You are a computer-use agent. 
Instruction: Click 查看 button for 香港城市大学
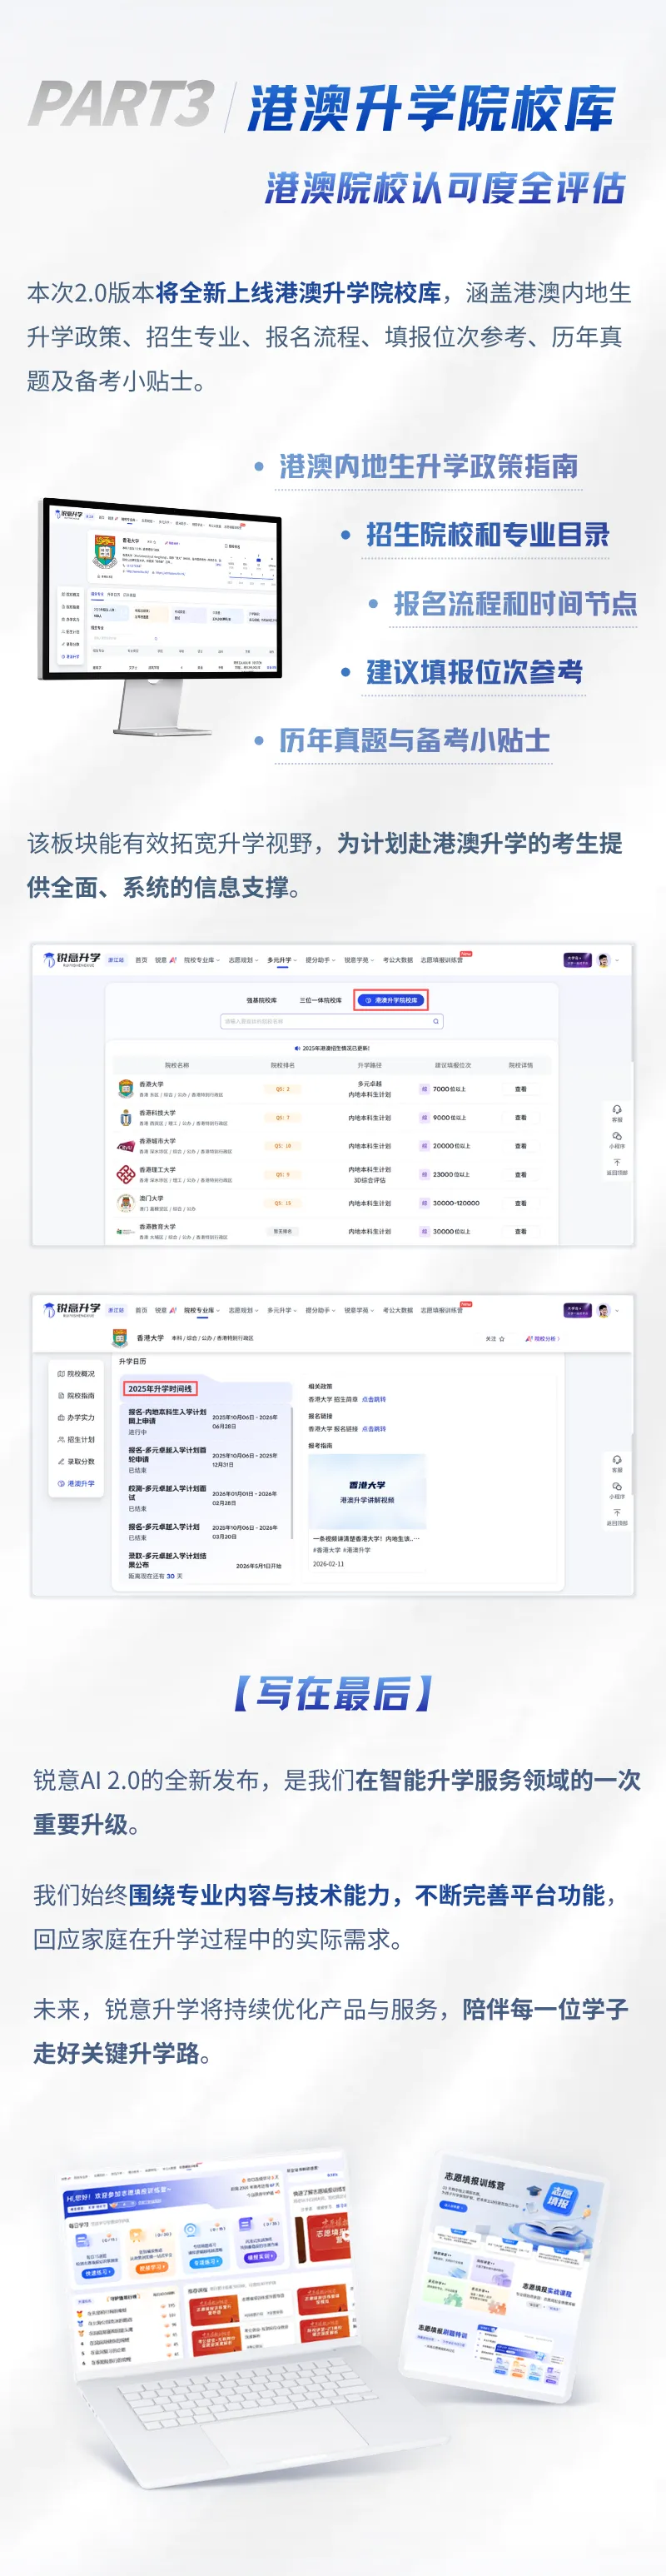point(521,1146)
